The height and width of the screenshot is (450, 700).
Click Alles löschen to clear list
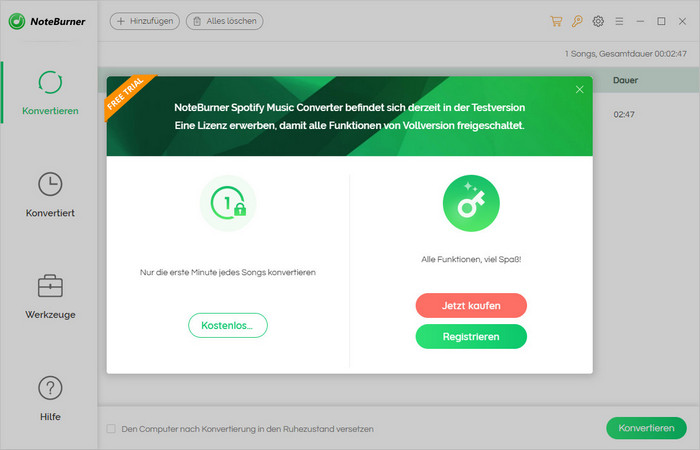point(225,21)
